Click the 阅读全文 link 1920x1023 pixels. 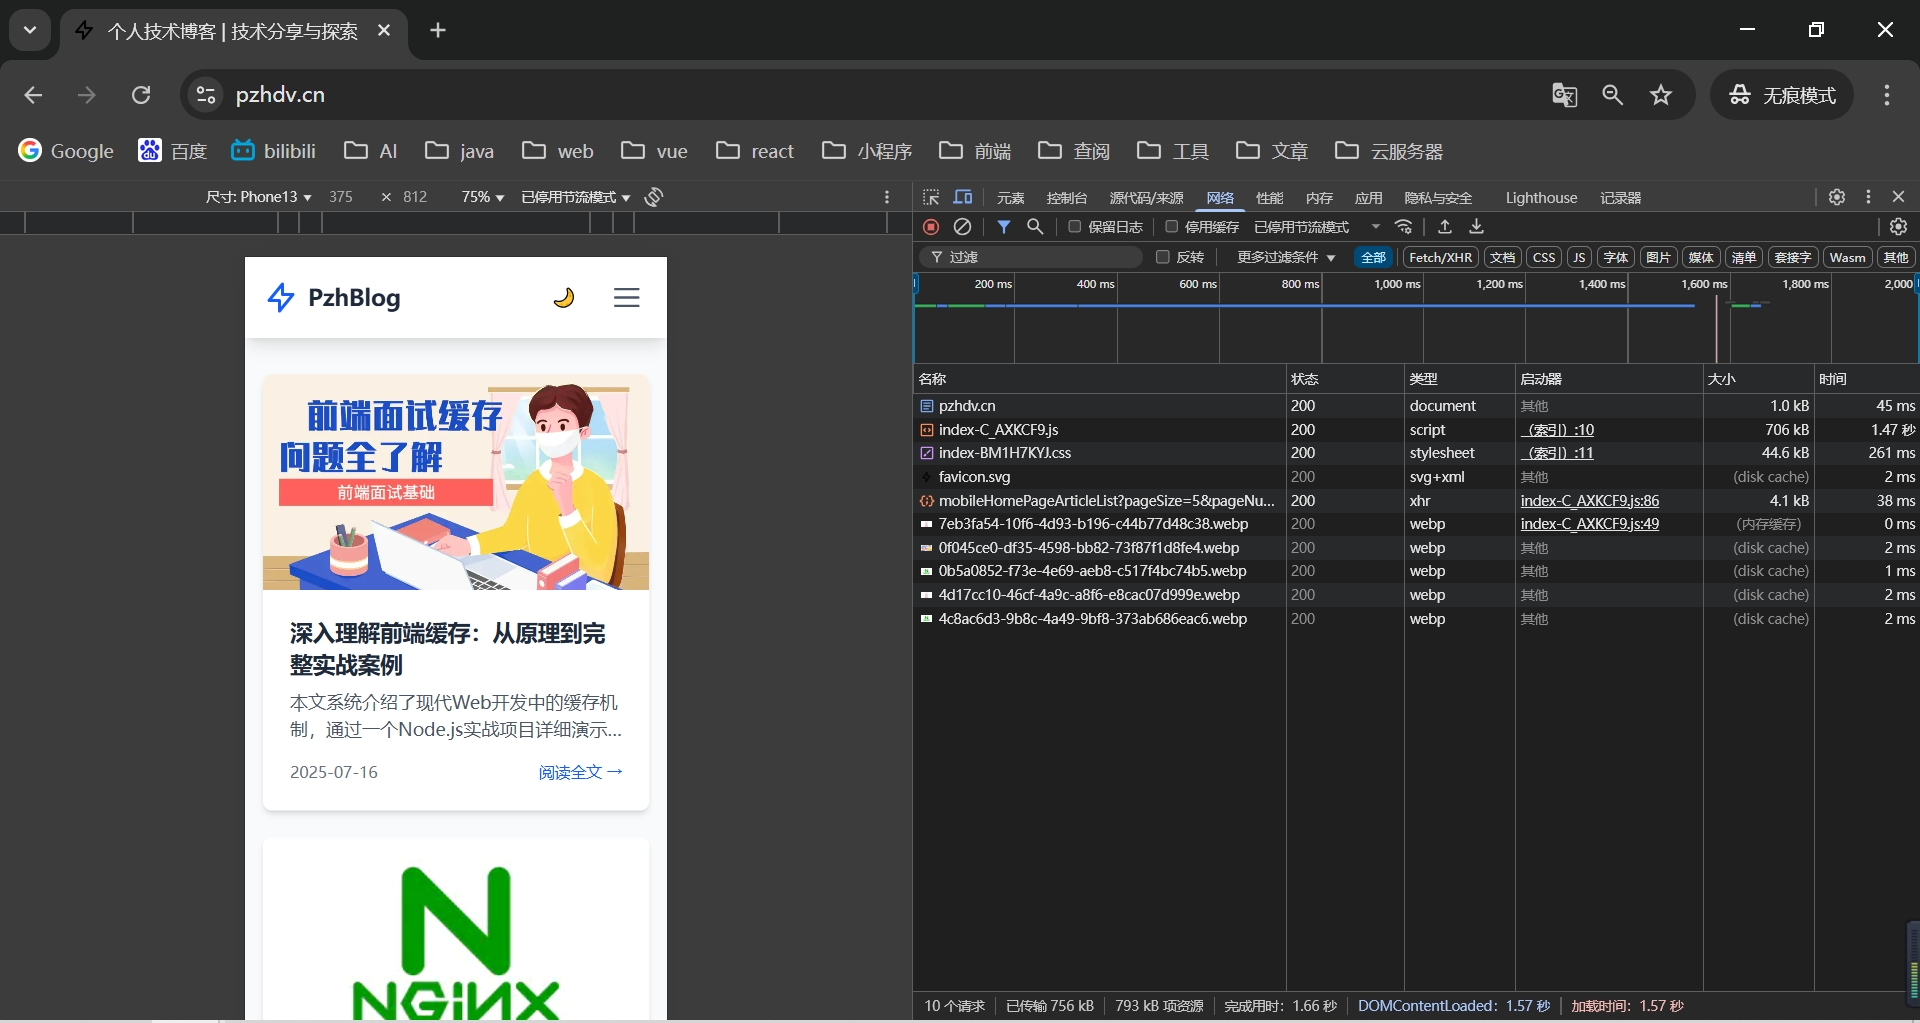point(580,772)
